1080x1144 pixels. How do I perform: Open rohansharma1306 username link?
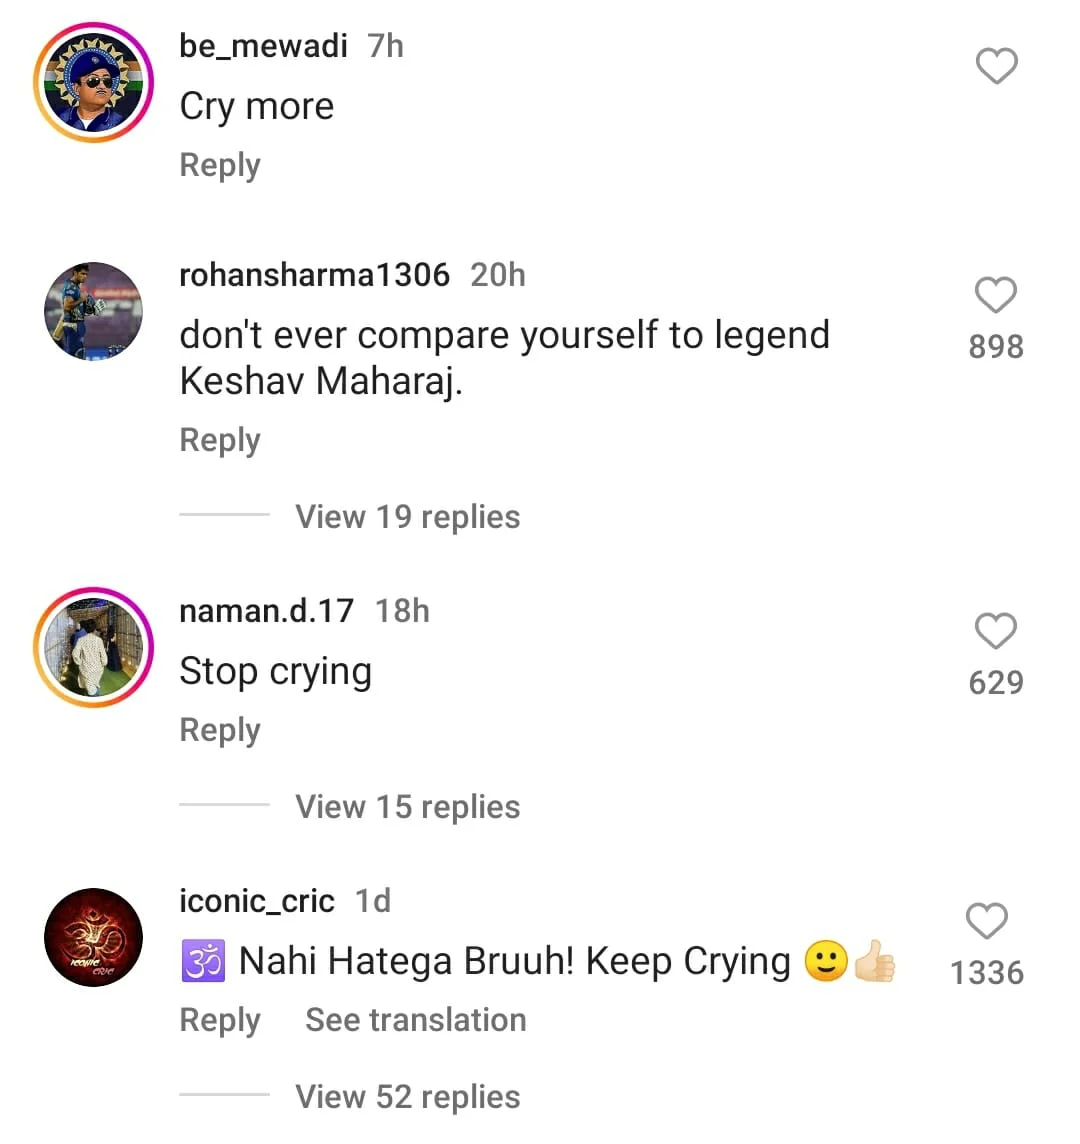[x=314, y=275]
